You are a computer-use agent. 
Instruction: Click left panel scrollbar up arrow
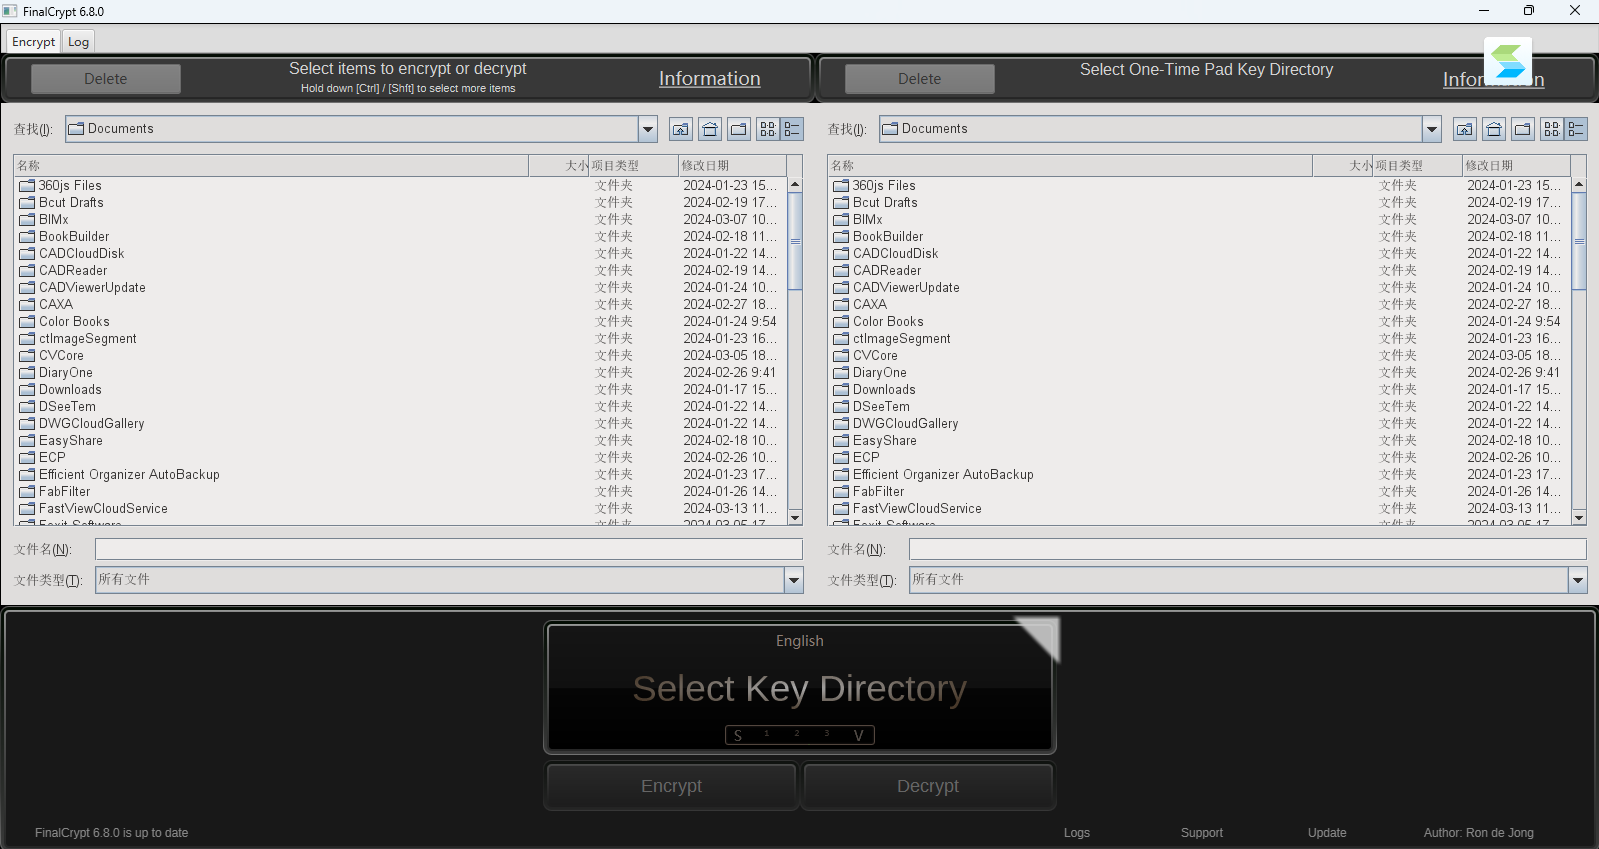point(795,185)
